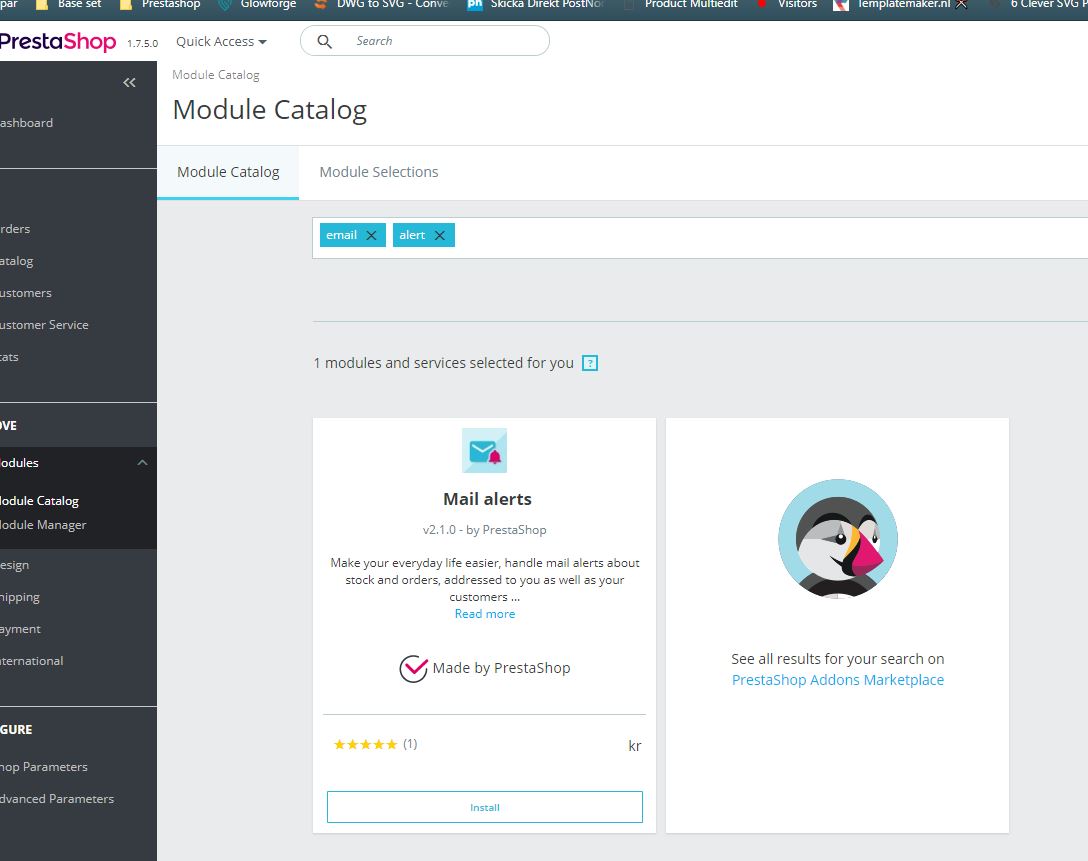The height and width of the screenshot is (861, 1088).
Task: Open Customer Service in the sidebar
Action: pyautogui.click(x=44, y=325)
